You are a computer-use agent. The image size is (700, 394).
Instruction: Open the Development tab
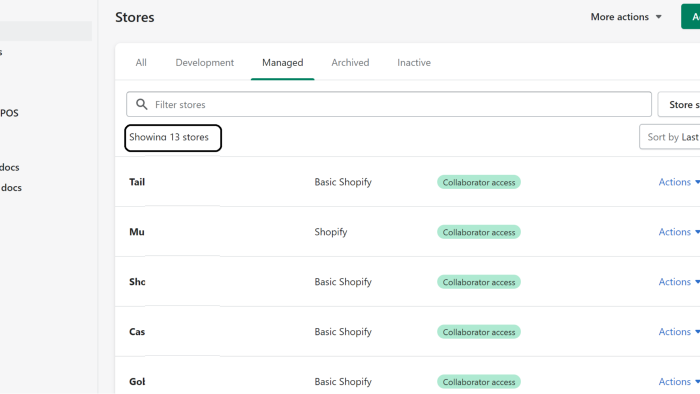[204, 63]
